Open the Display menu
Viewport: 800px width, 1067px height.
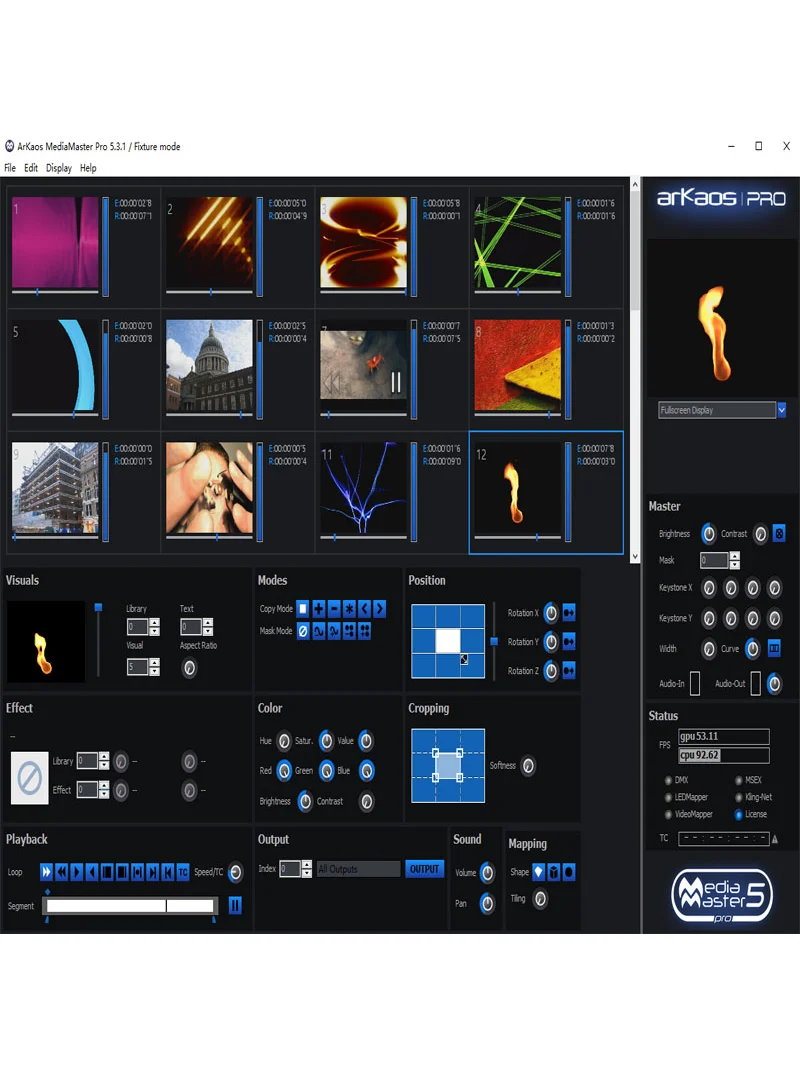point(59,168)
